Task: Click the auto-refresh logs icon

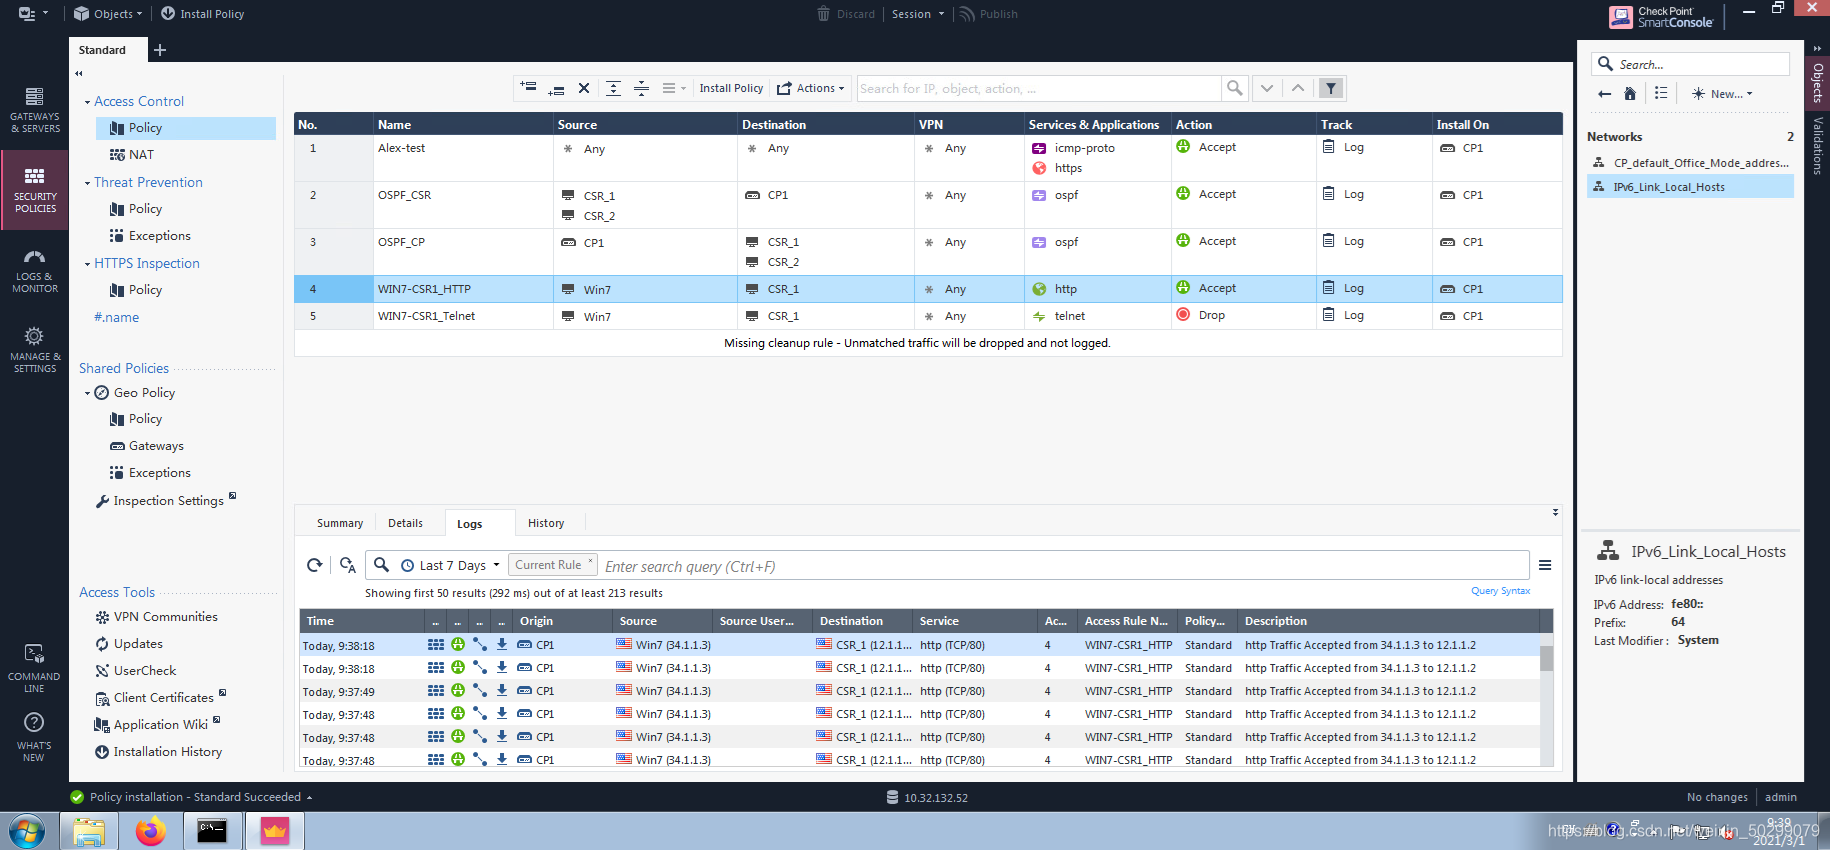Action: (348, 565)
